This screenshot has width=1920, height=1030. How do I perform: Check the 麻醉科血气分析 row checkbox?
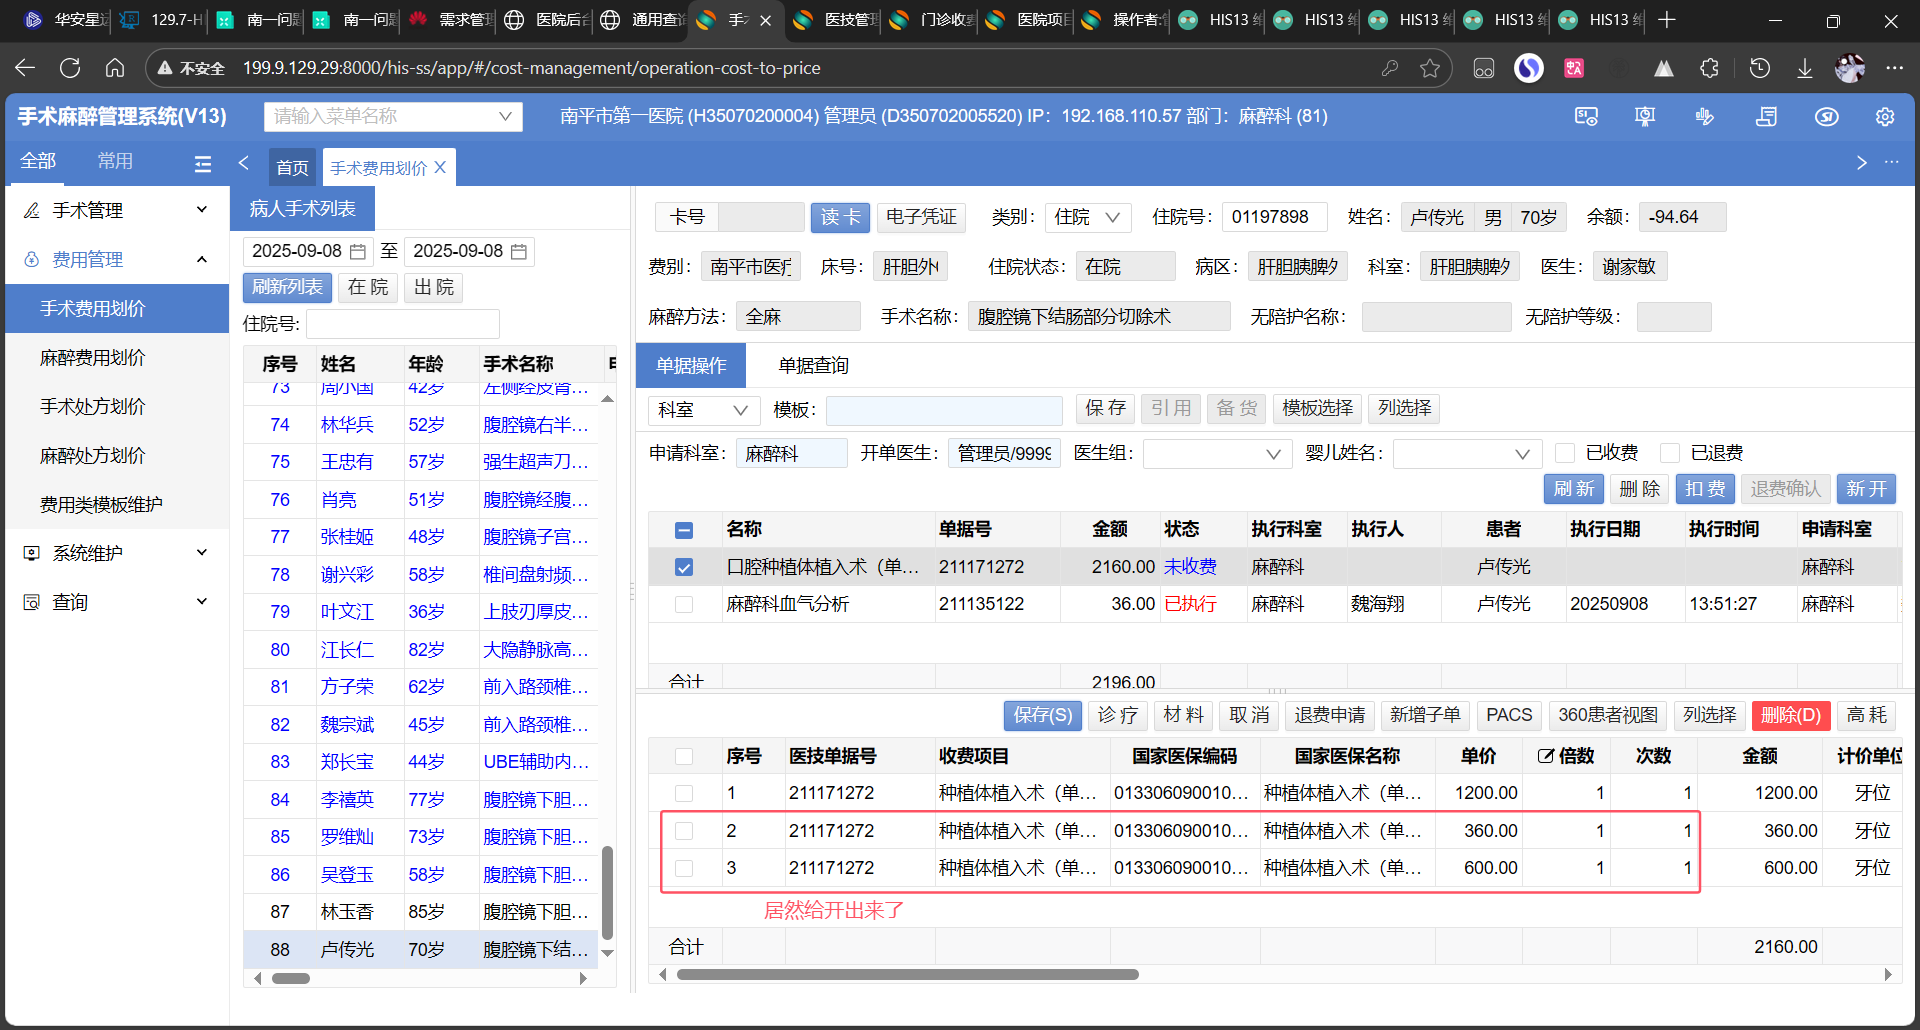[x=684, y=604]
